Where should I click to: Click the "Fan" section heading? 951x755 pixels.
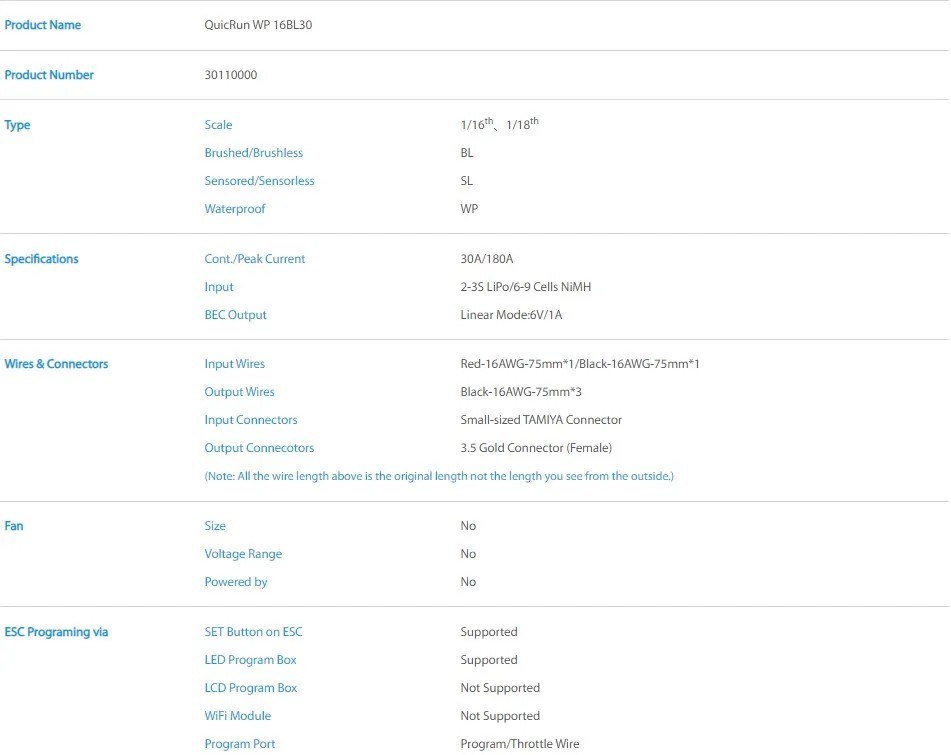(14, 526)
